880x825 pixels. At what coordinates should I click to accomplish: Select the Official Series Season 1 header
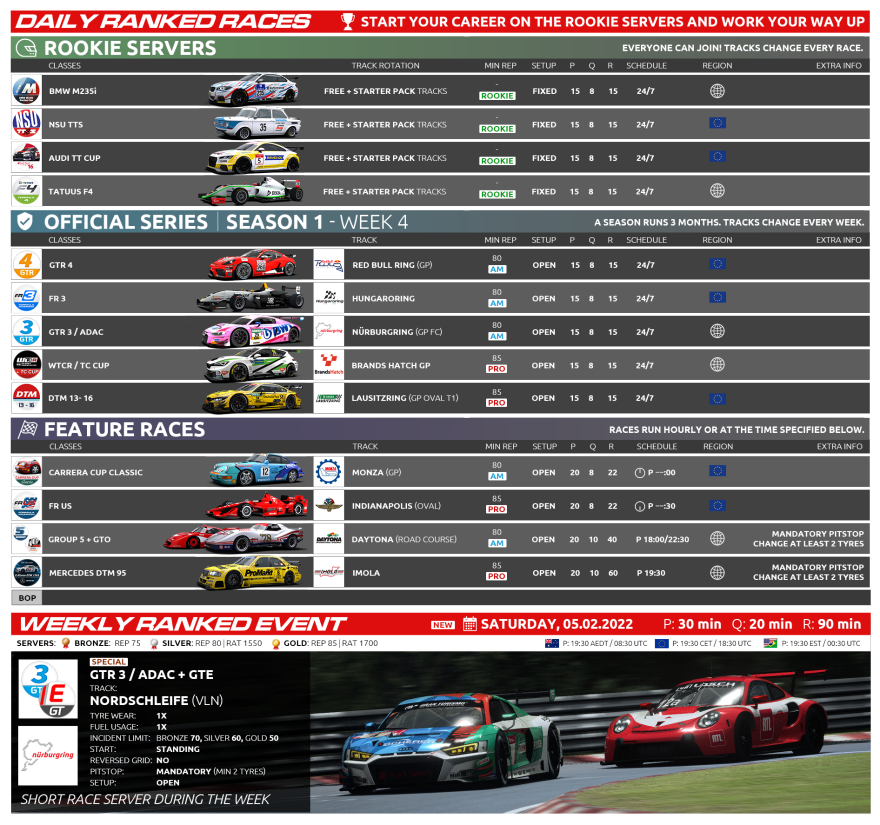(225, 222)
